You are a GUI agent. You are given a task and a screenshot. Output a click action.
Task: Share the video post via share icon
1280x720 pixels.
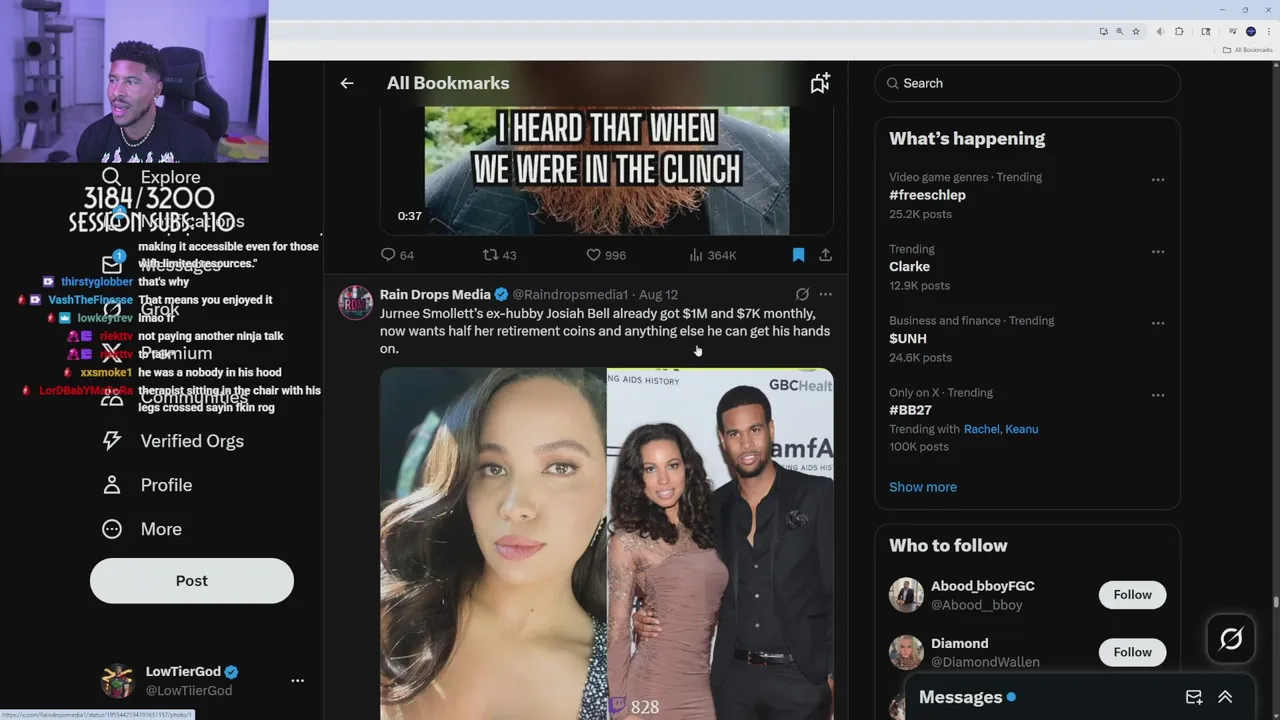(x=825, y=255)
